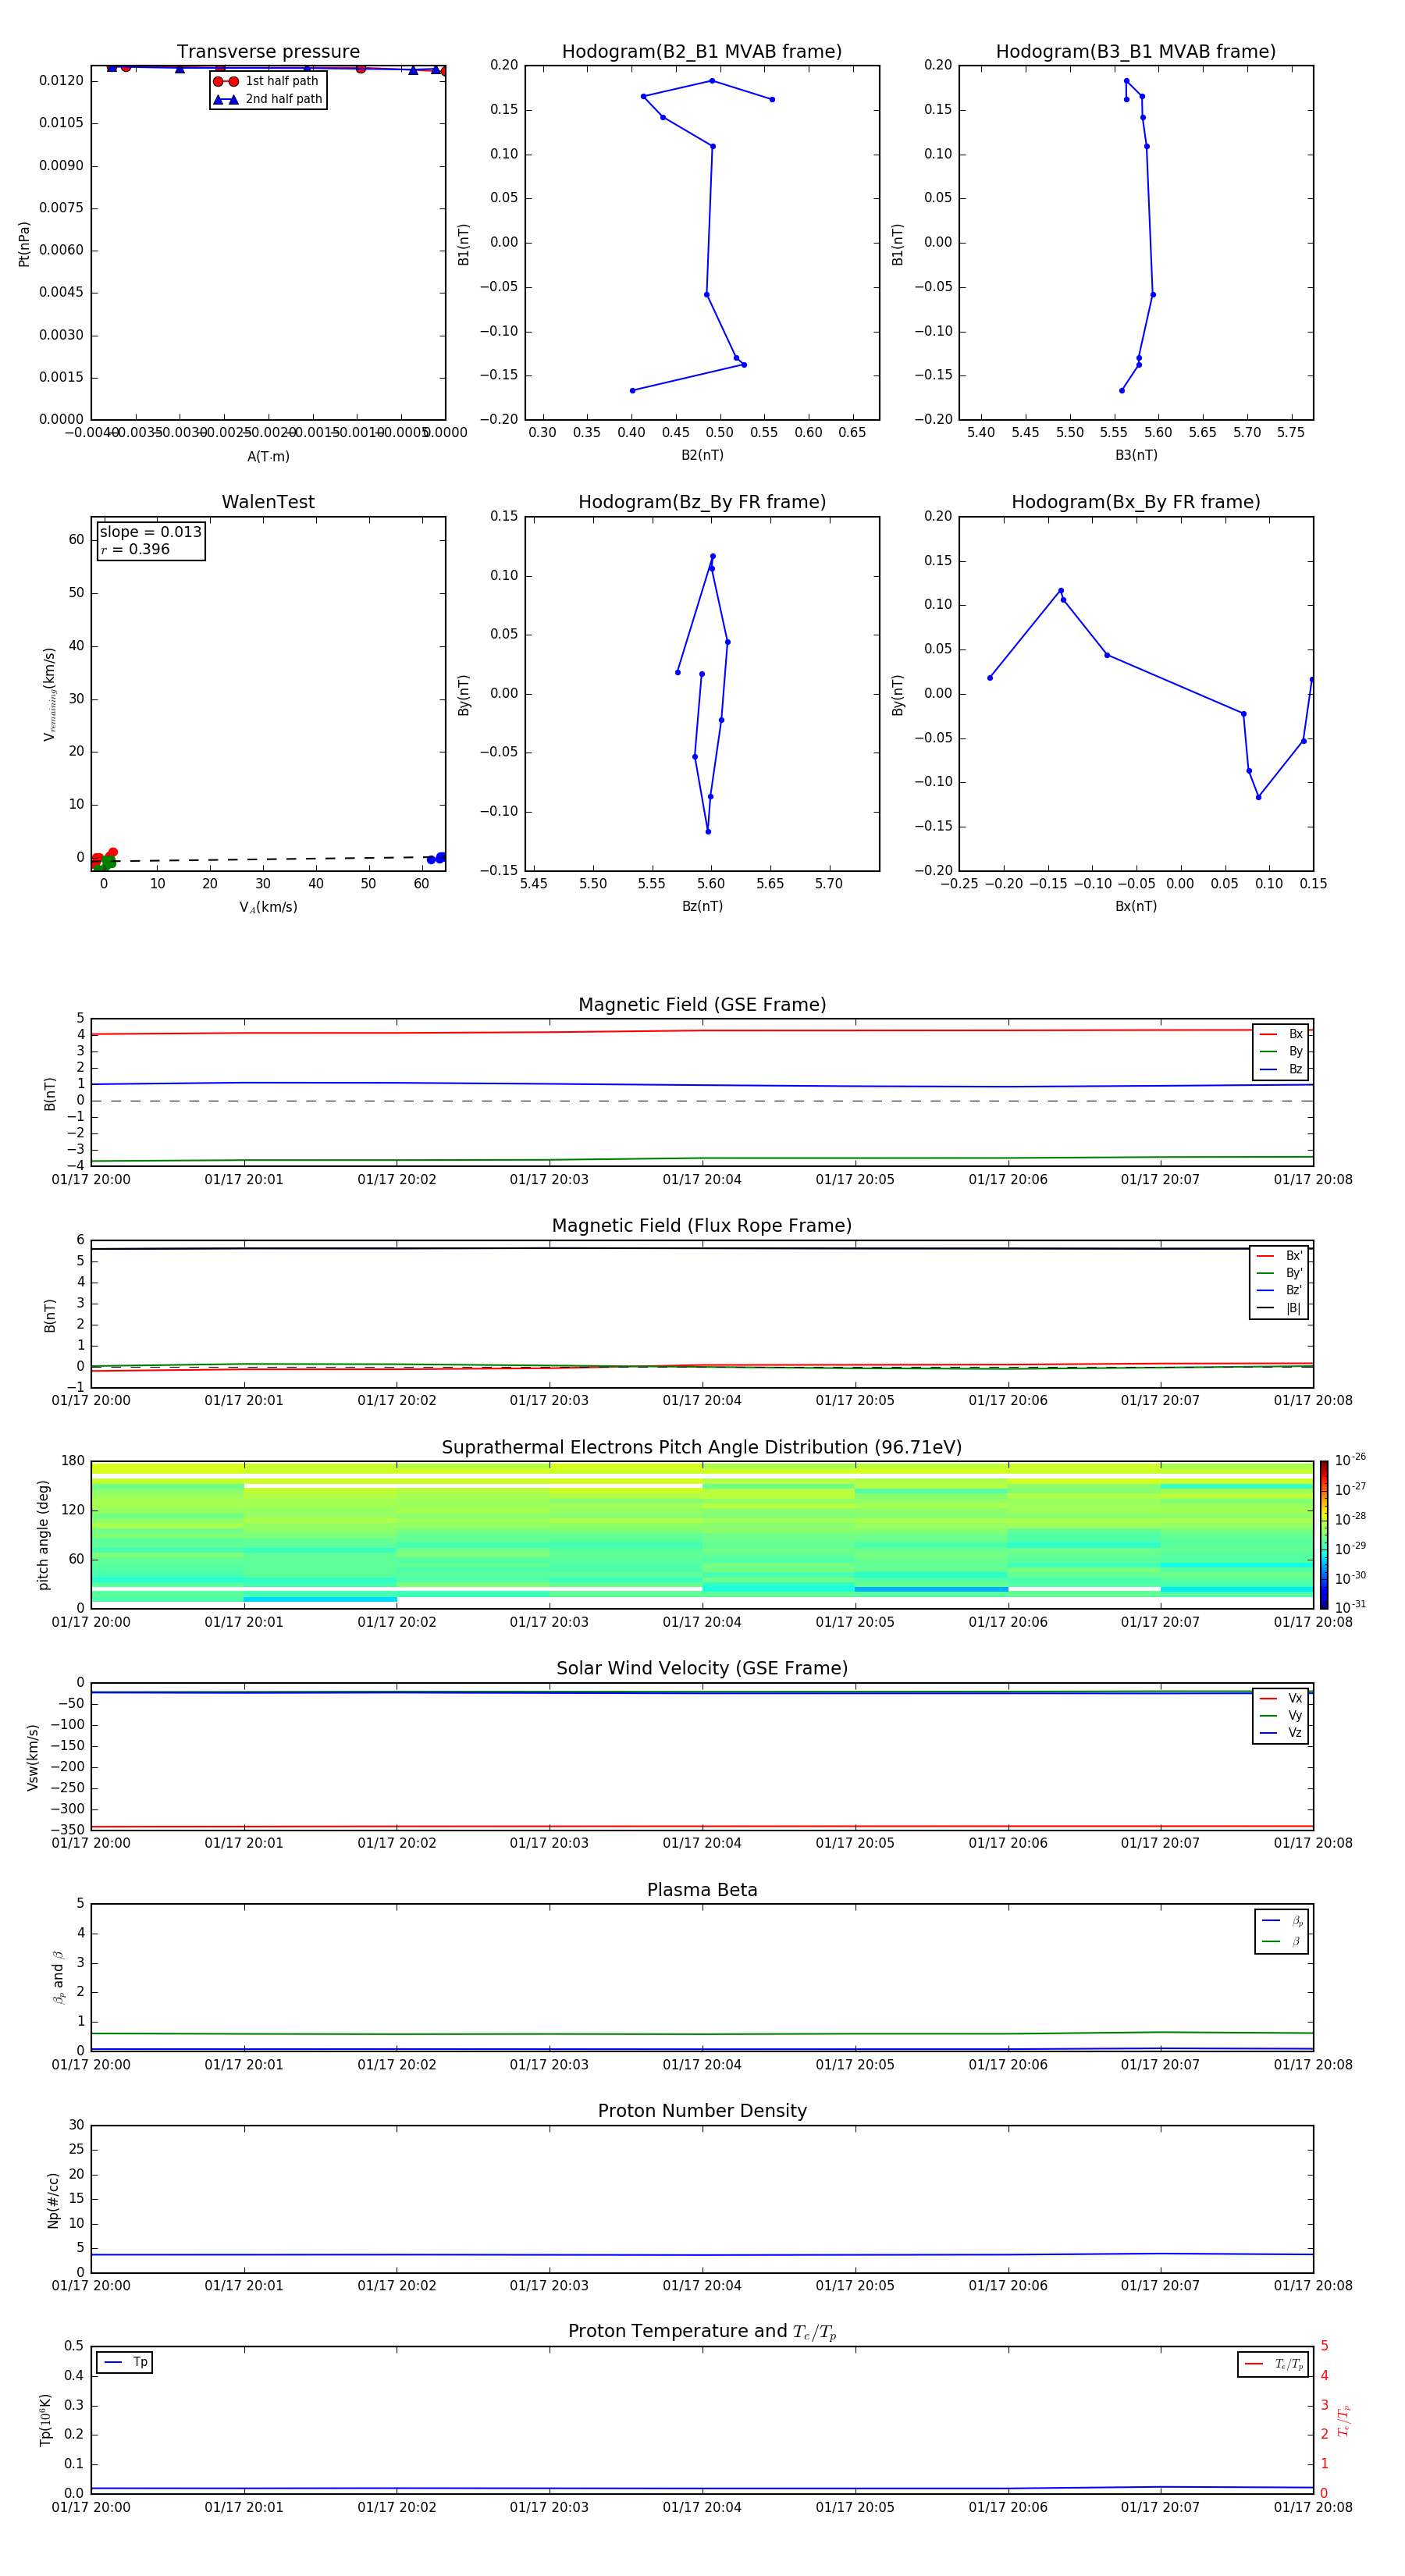
Task: Click the green β entry in Plasma Beta legend
Action: (1282, 1942)
